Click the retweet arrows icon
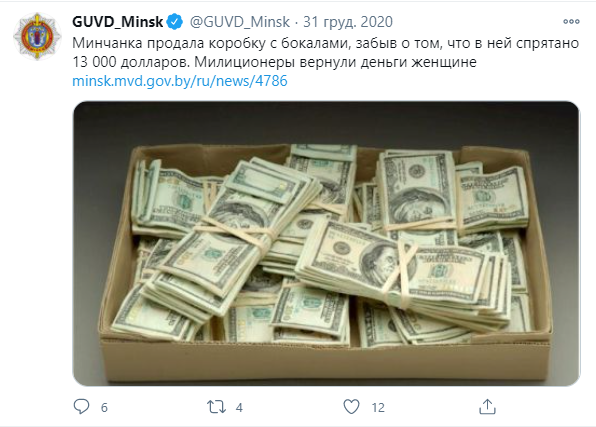 [x=216, y=407]
